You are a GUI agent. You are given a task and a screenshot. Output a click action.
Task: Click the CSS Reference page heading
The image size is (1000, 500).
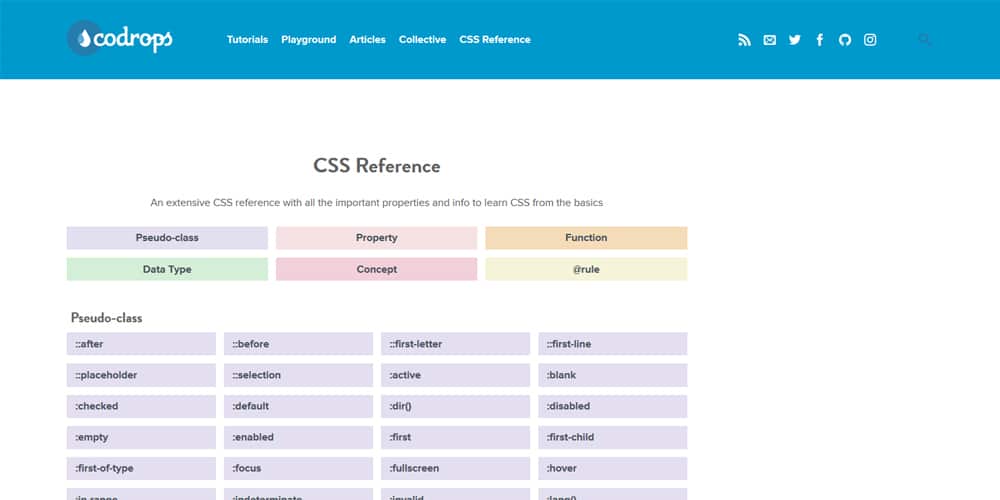376,166
